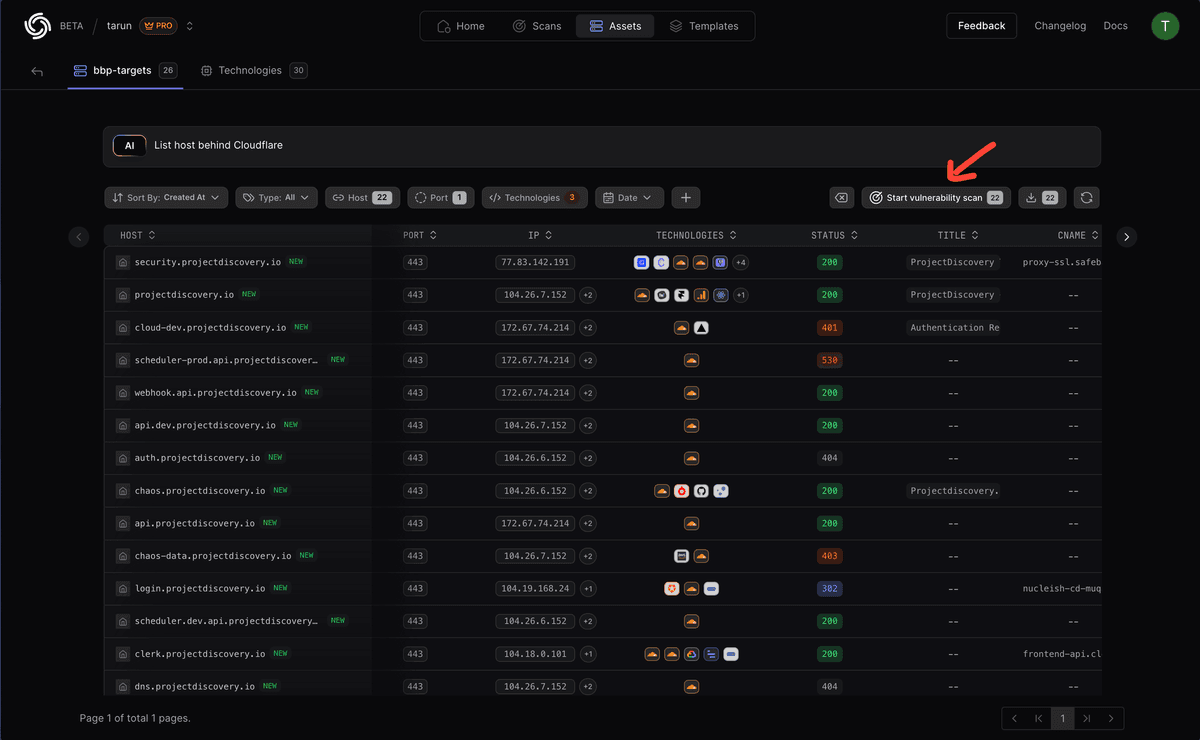Viewport: 1200px width, 740px height.
Task: Switch to the Scans tab
Action: pyautogui.click(x=538, y=26)
